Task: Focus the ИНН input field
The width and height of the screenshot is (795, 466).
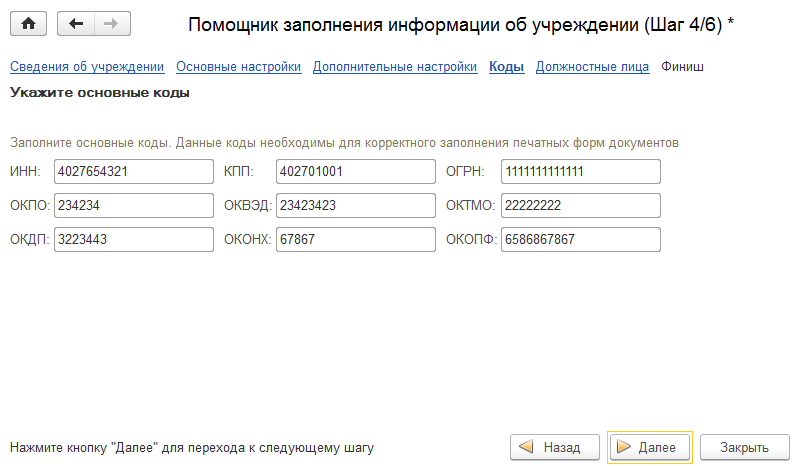Action: point(134,172)
